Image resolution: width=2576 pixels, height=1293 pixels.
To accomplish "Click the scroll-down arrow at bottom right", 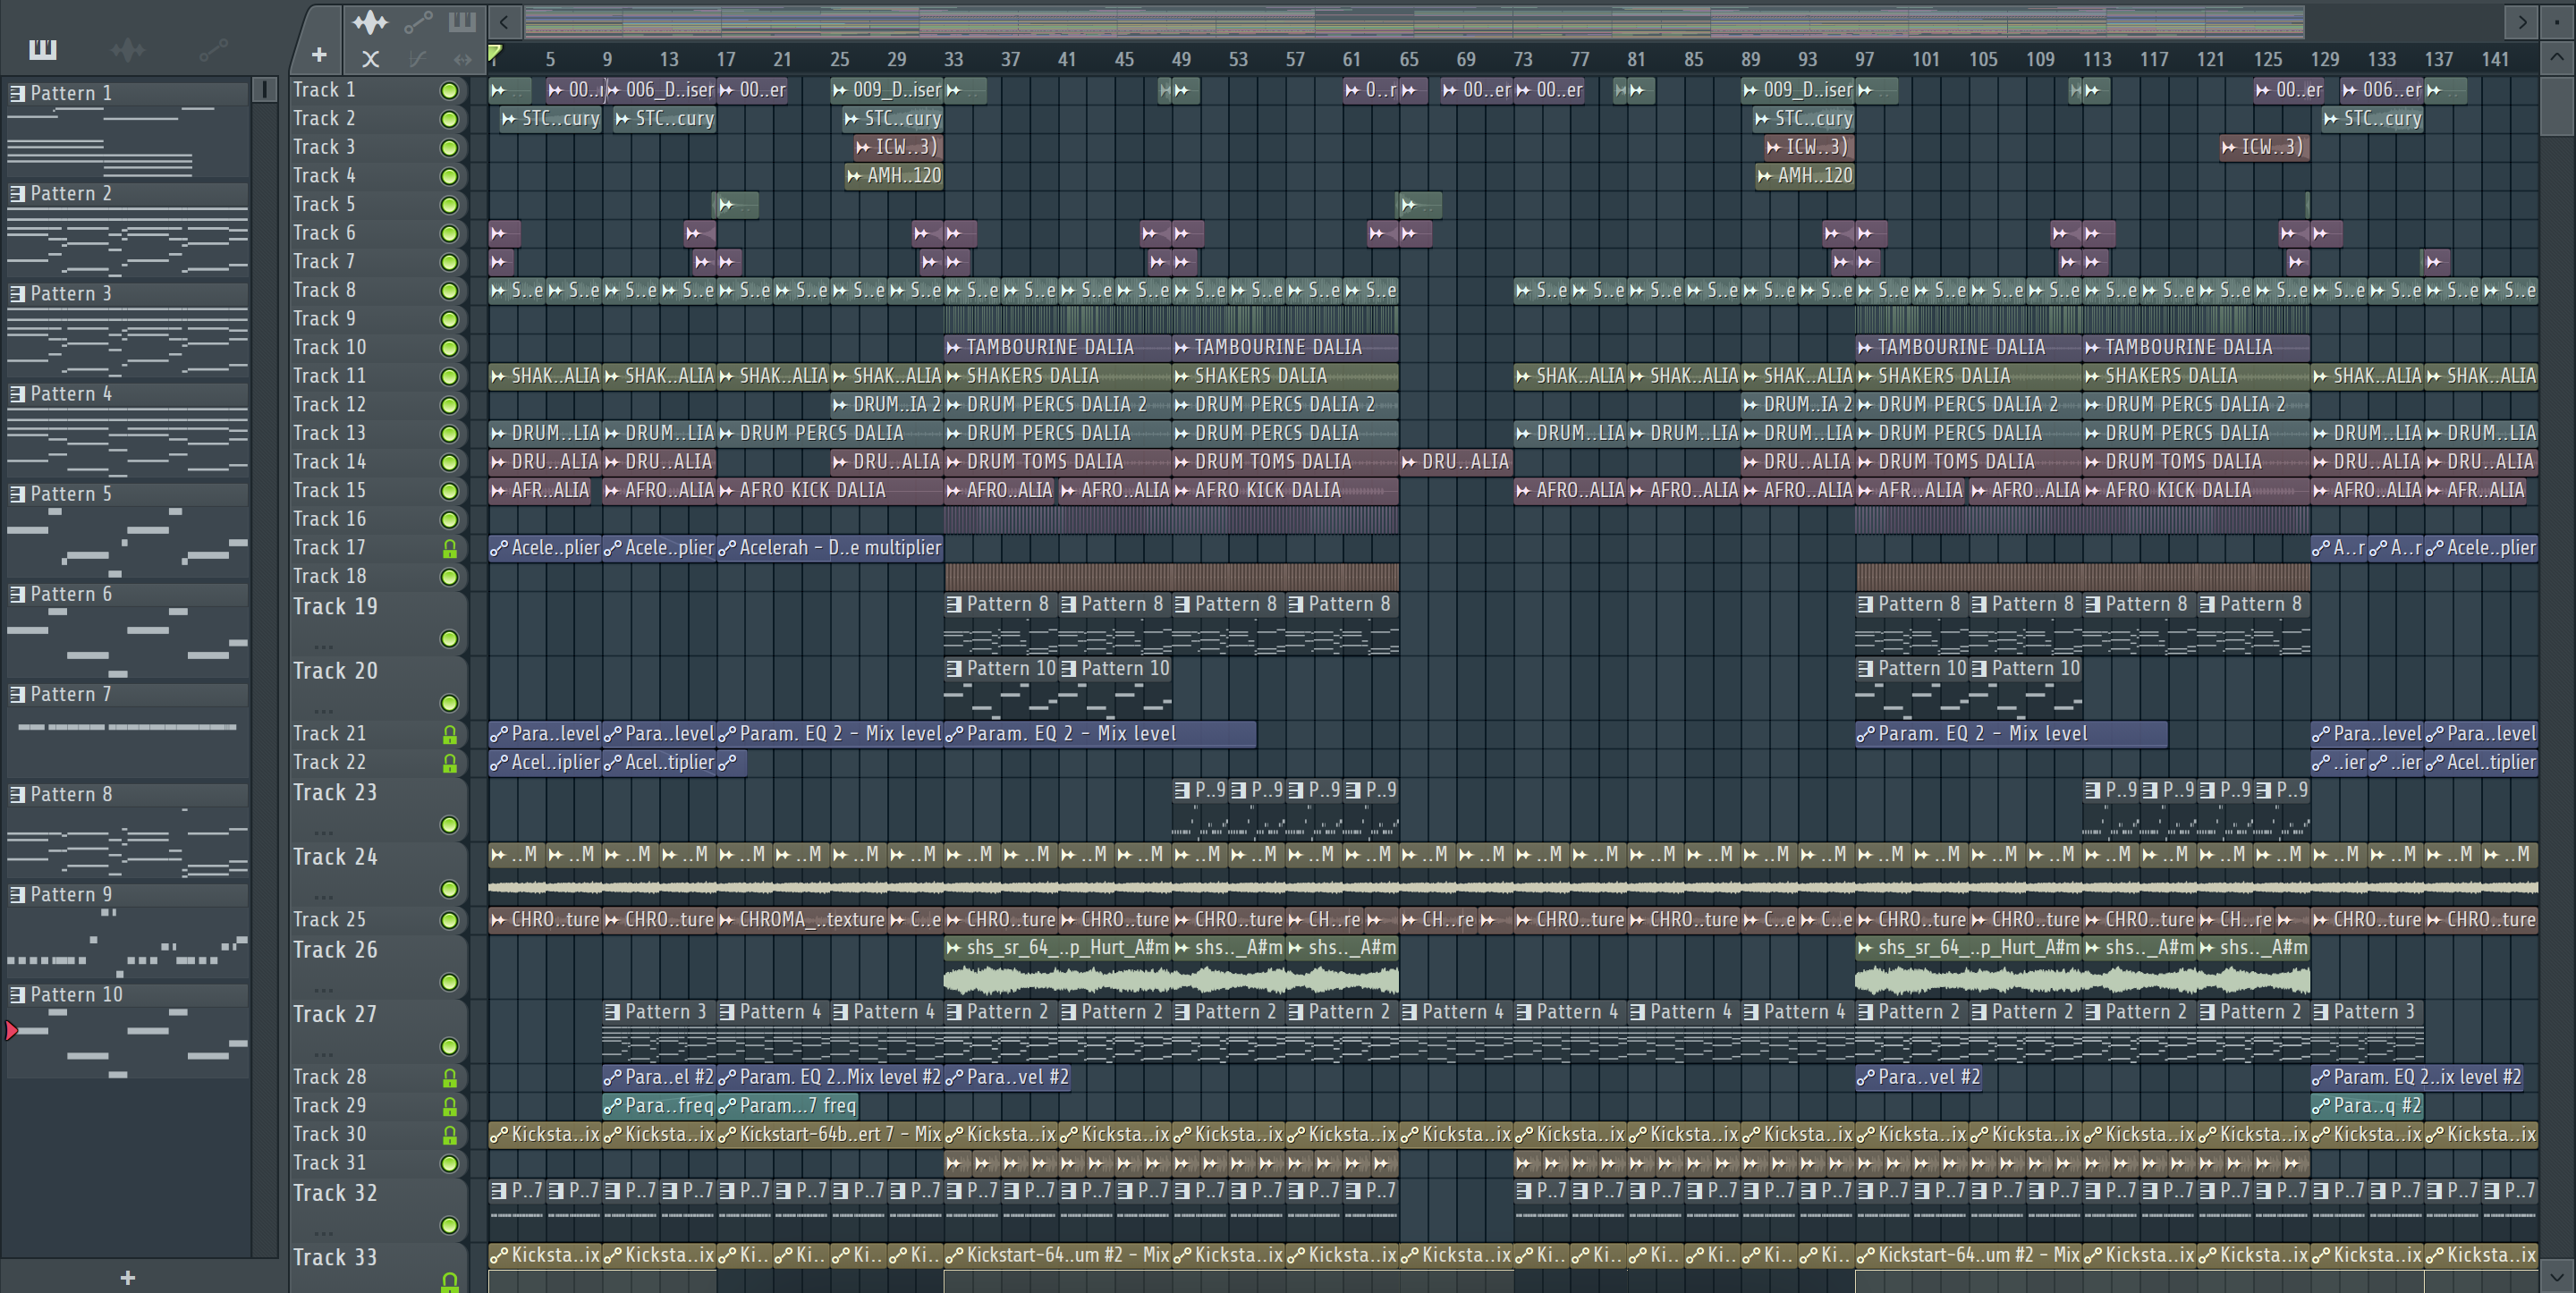I will 2556,1276.
